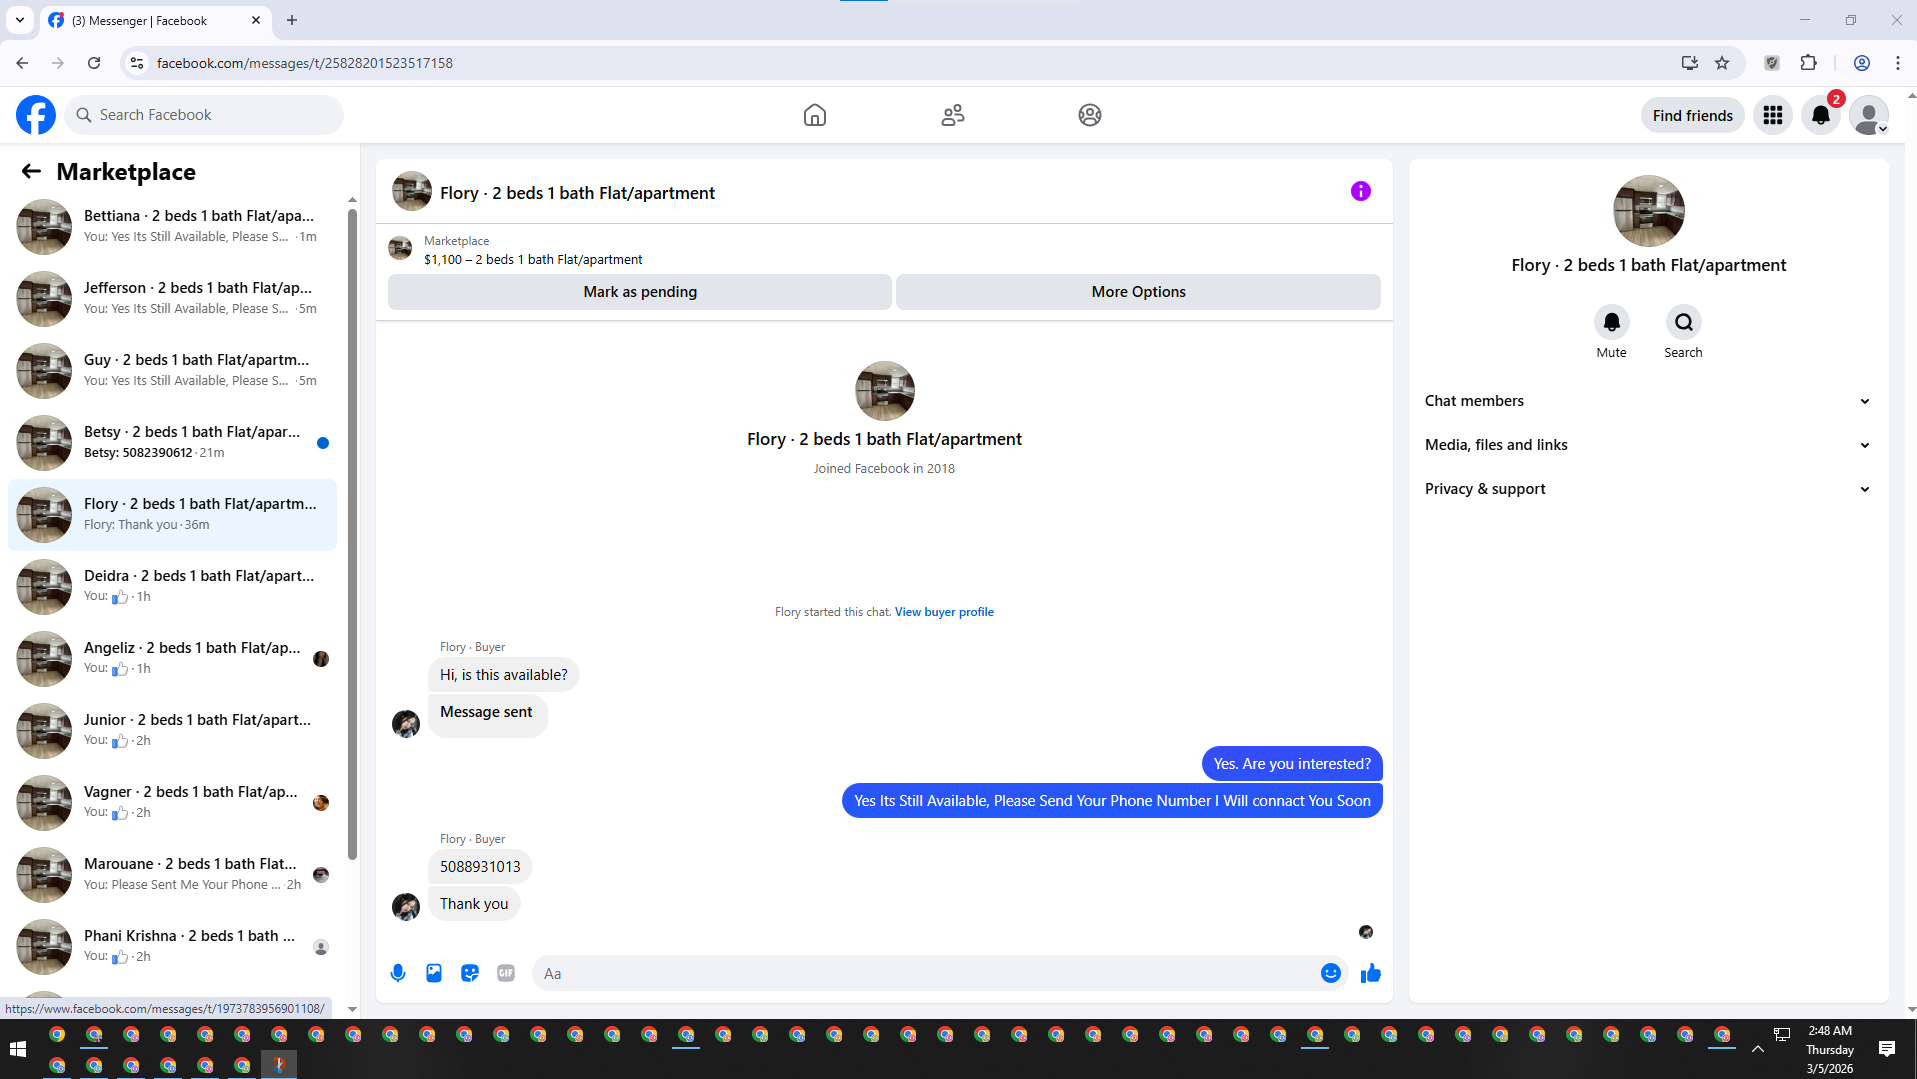
Task: Open the emoji picker in message box
Action: pos(1330,973)
